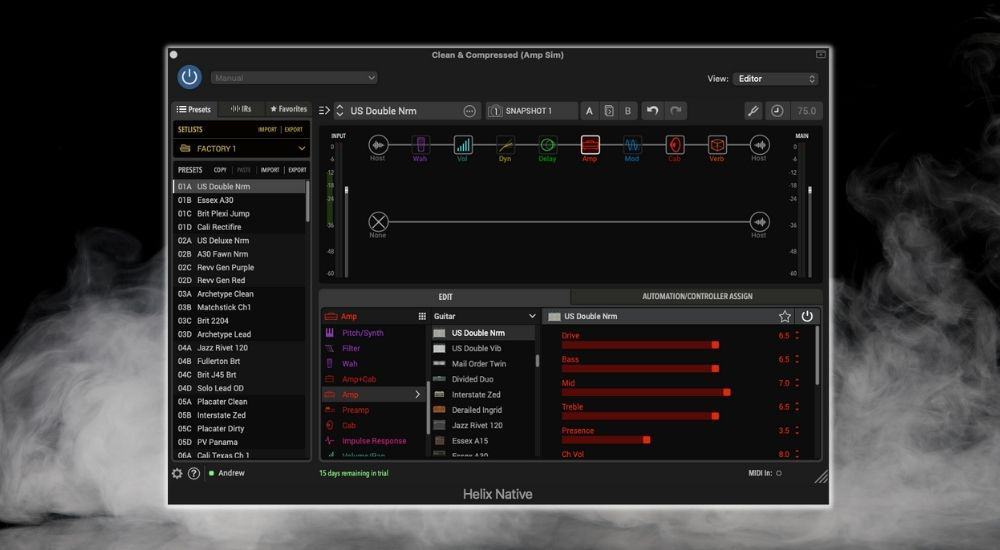Select compare state A
Viewport: 1000px width, 550px height.
(589, 111)
